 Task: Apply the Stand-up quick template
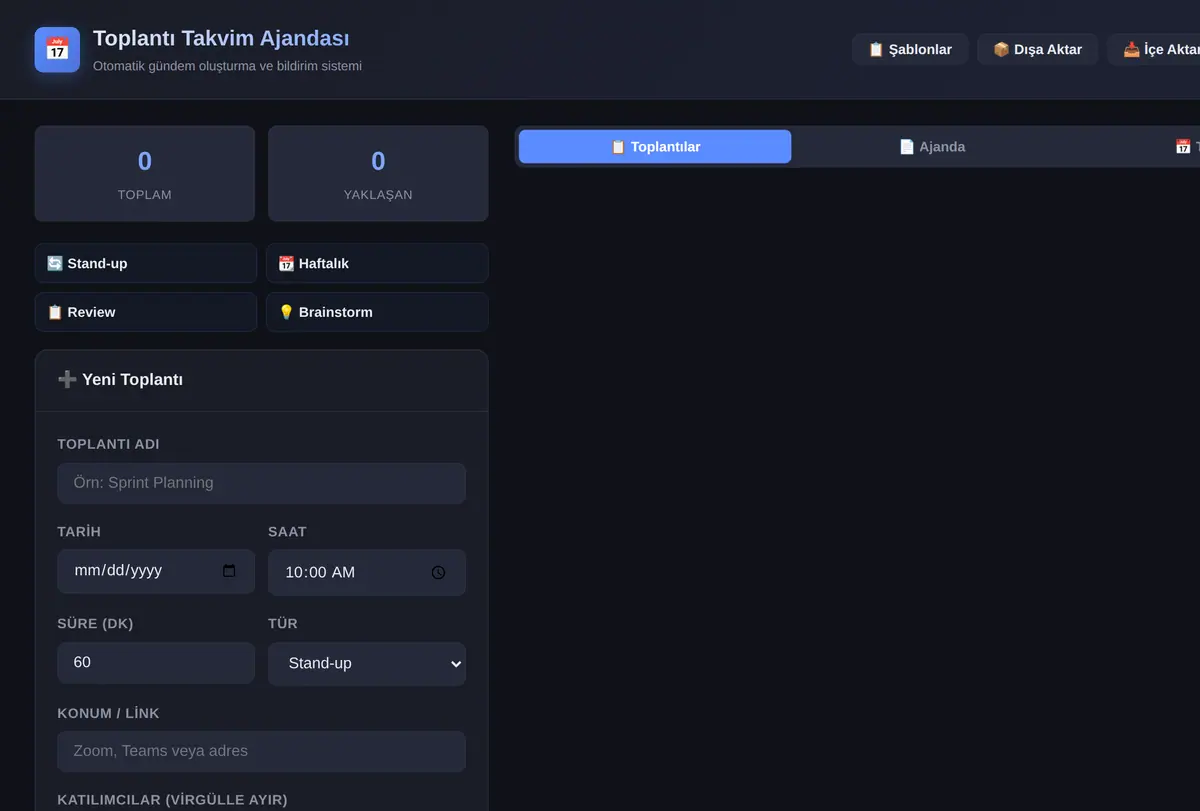[146, 263]
